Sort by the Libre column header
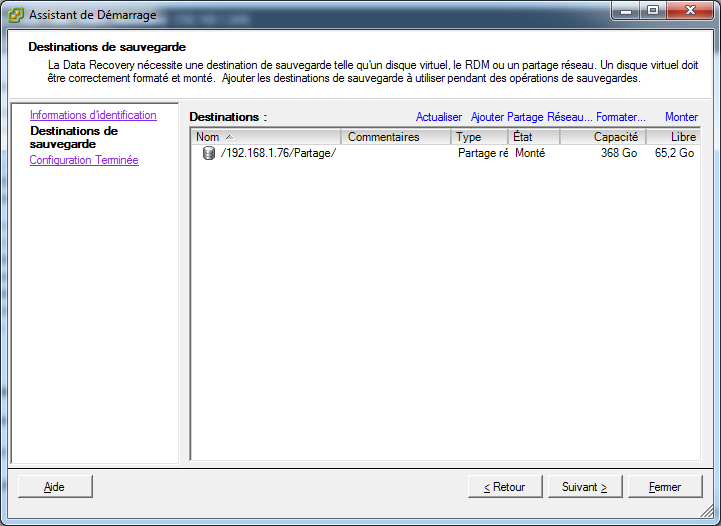The height and width of the screenshot is (526, 721). tap(673, 137)
